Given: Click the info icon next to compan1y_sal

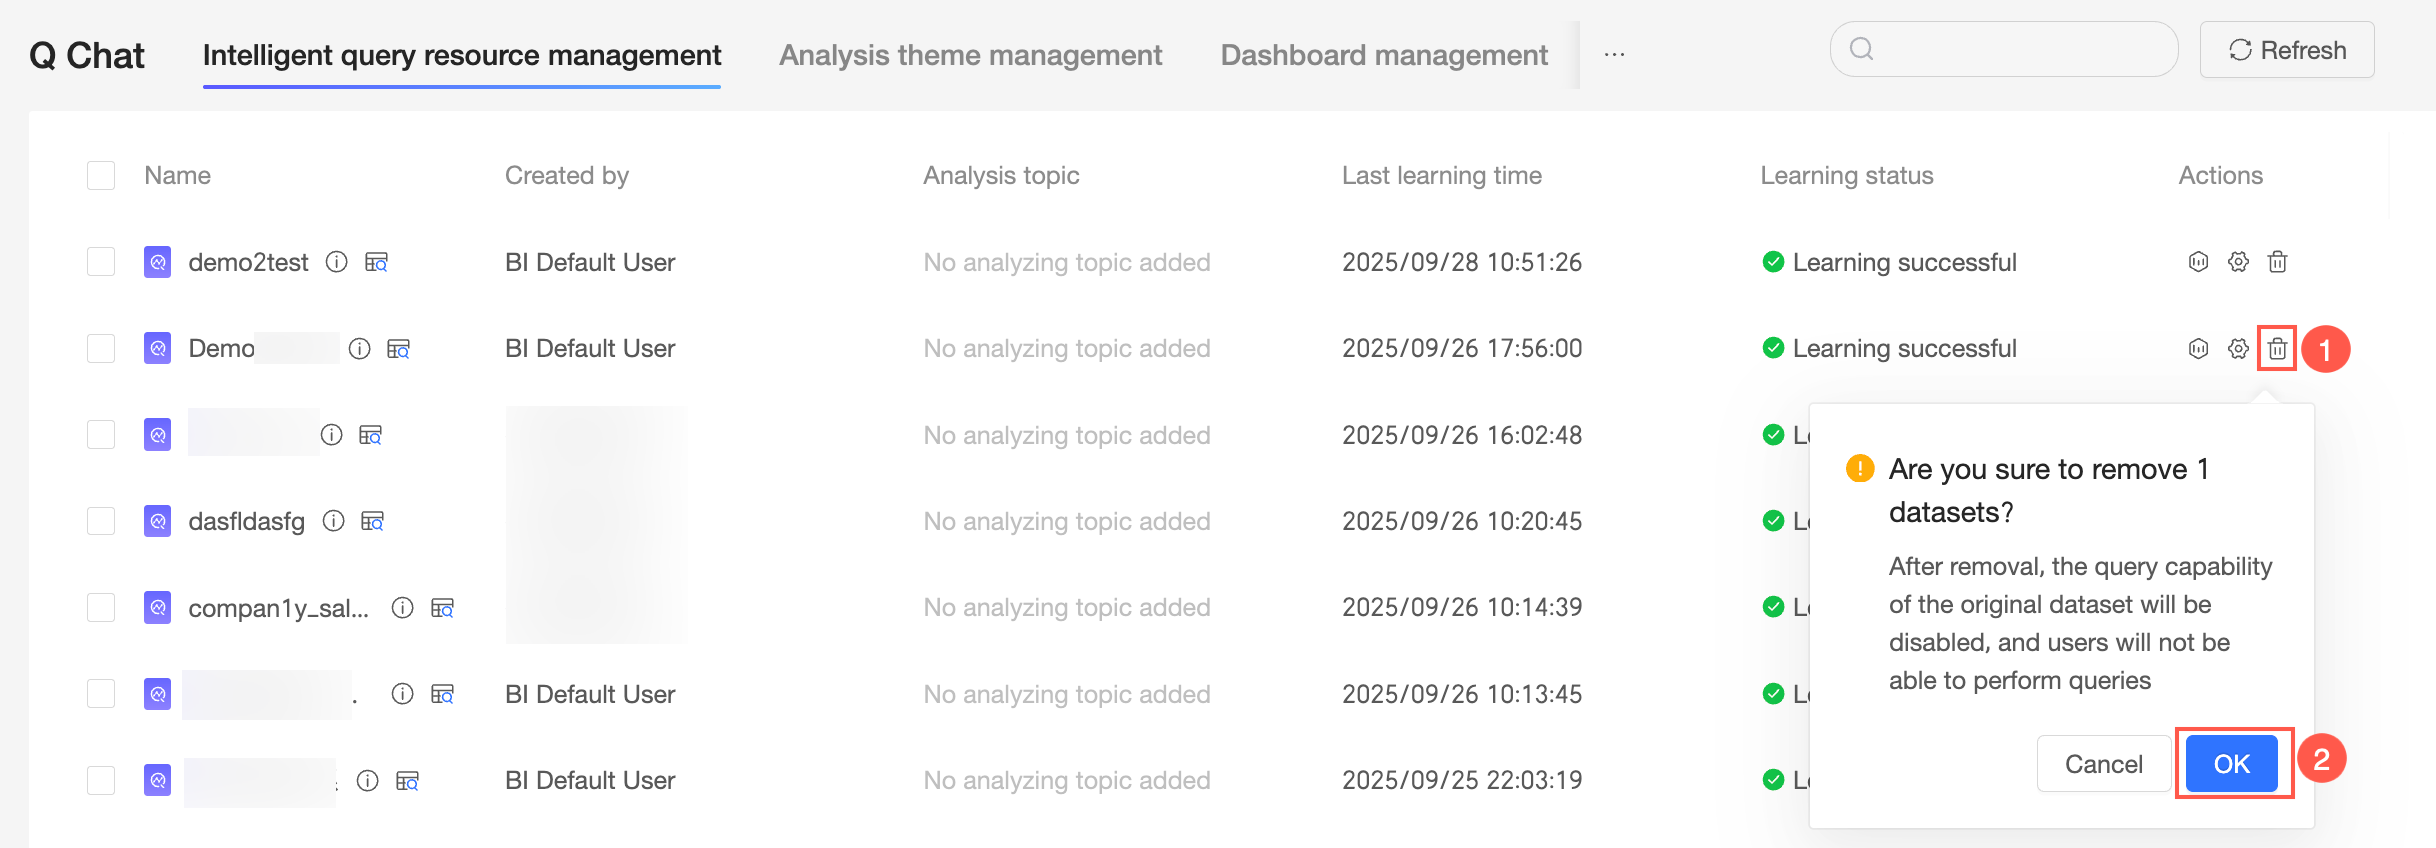Looking at the screenshot, I should point(402,608).
